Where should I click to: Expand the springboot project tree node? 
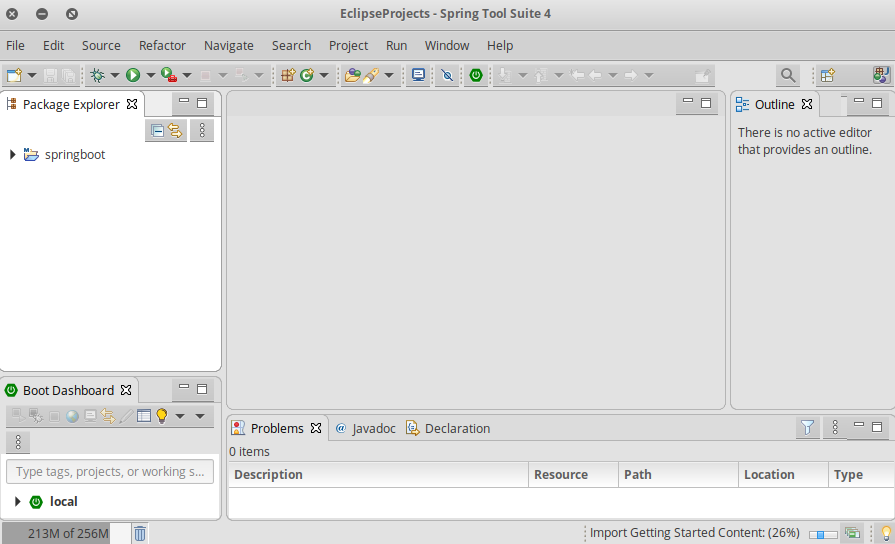[12, 155]
